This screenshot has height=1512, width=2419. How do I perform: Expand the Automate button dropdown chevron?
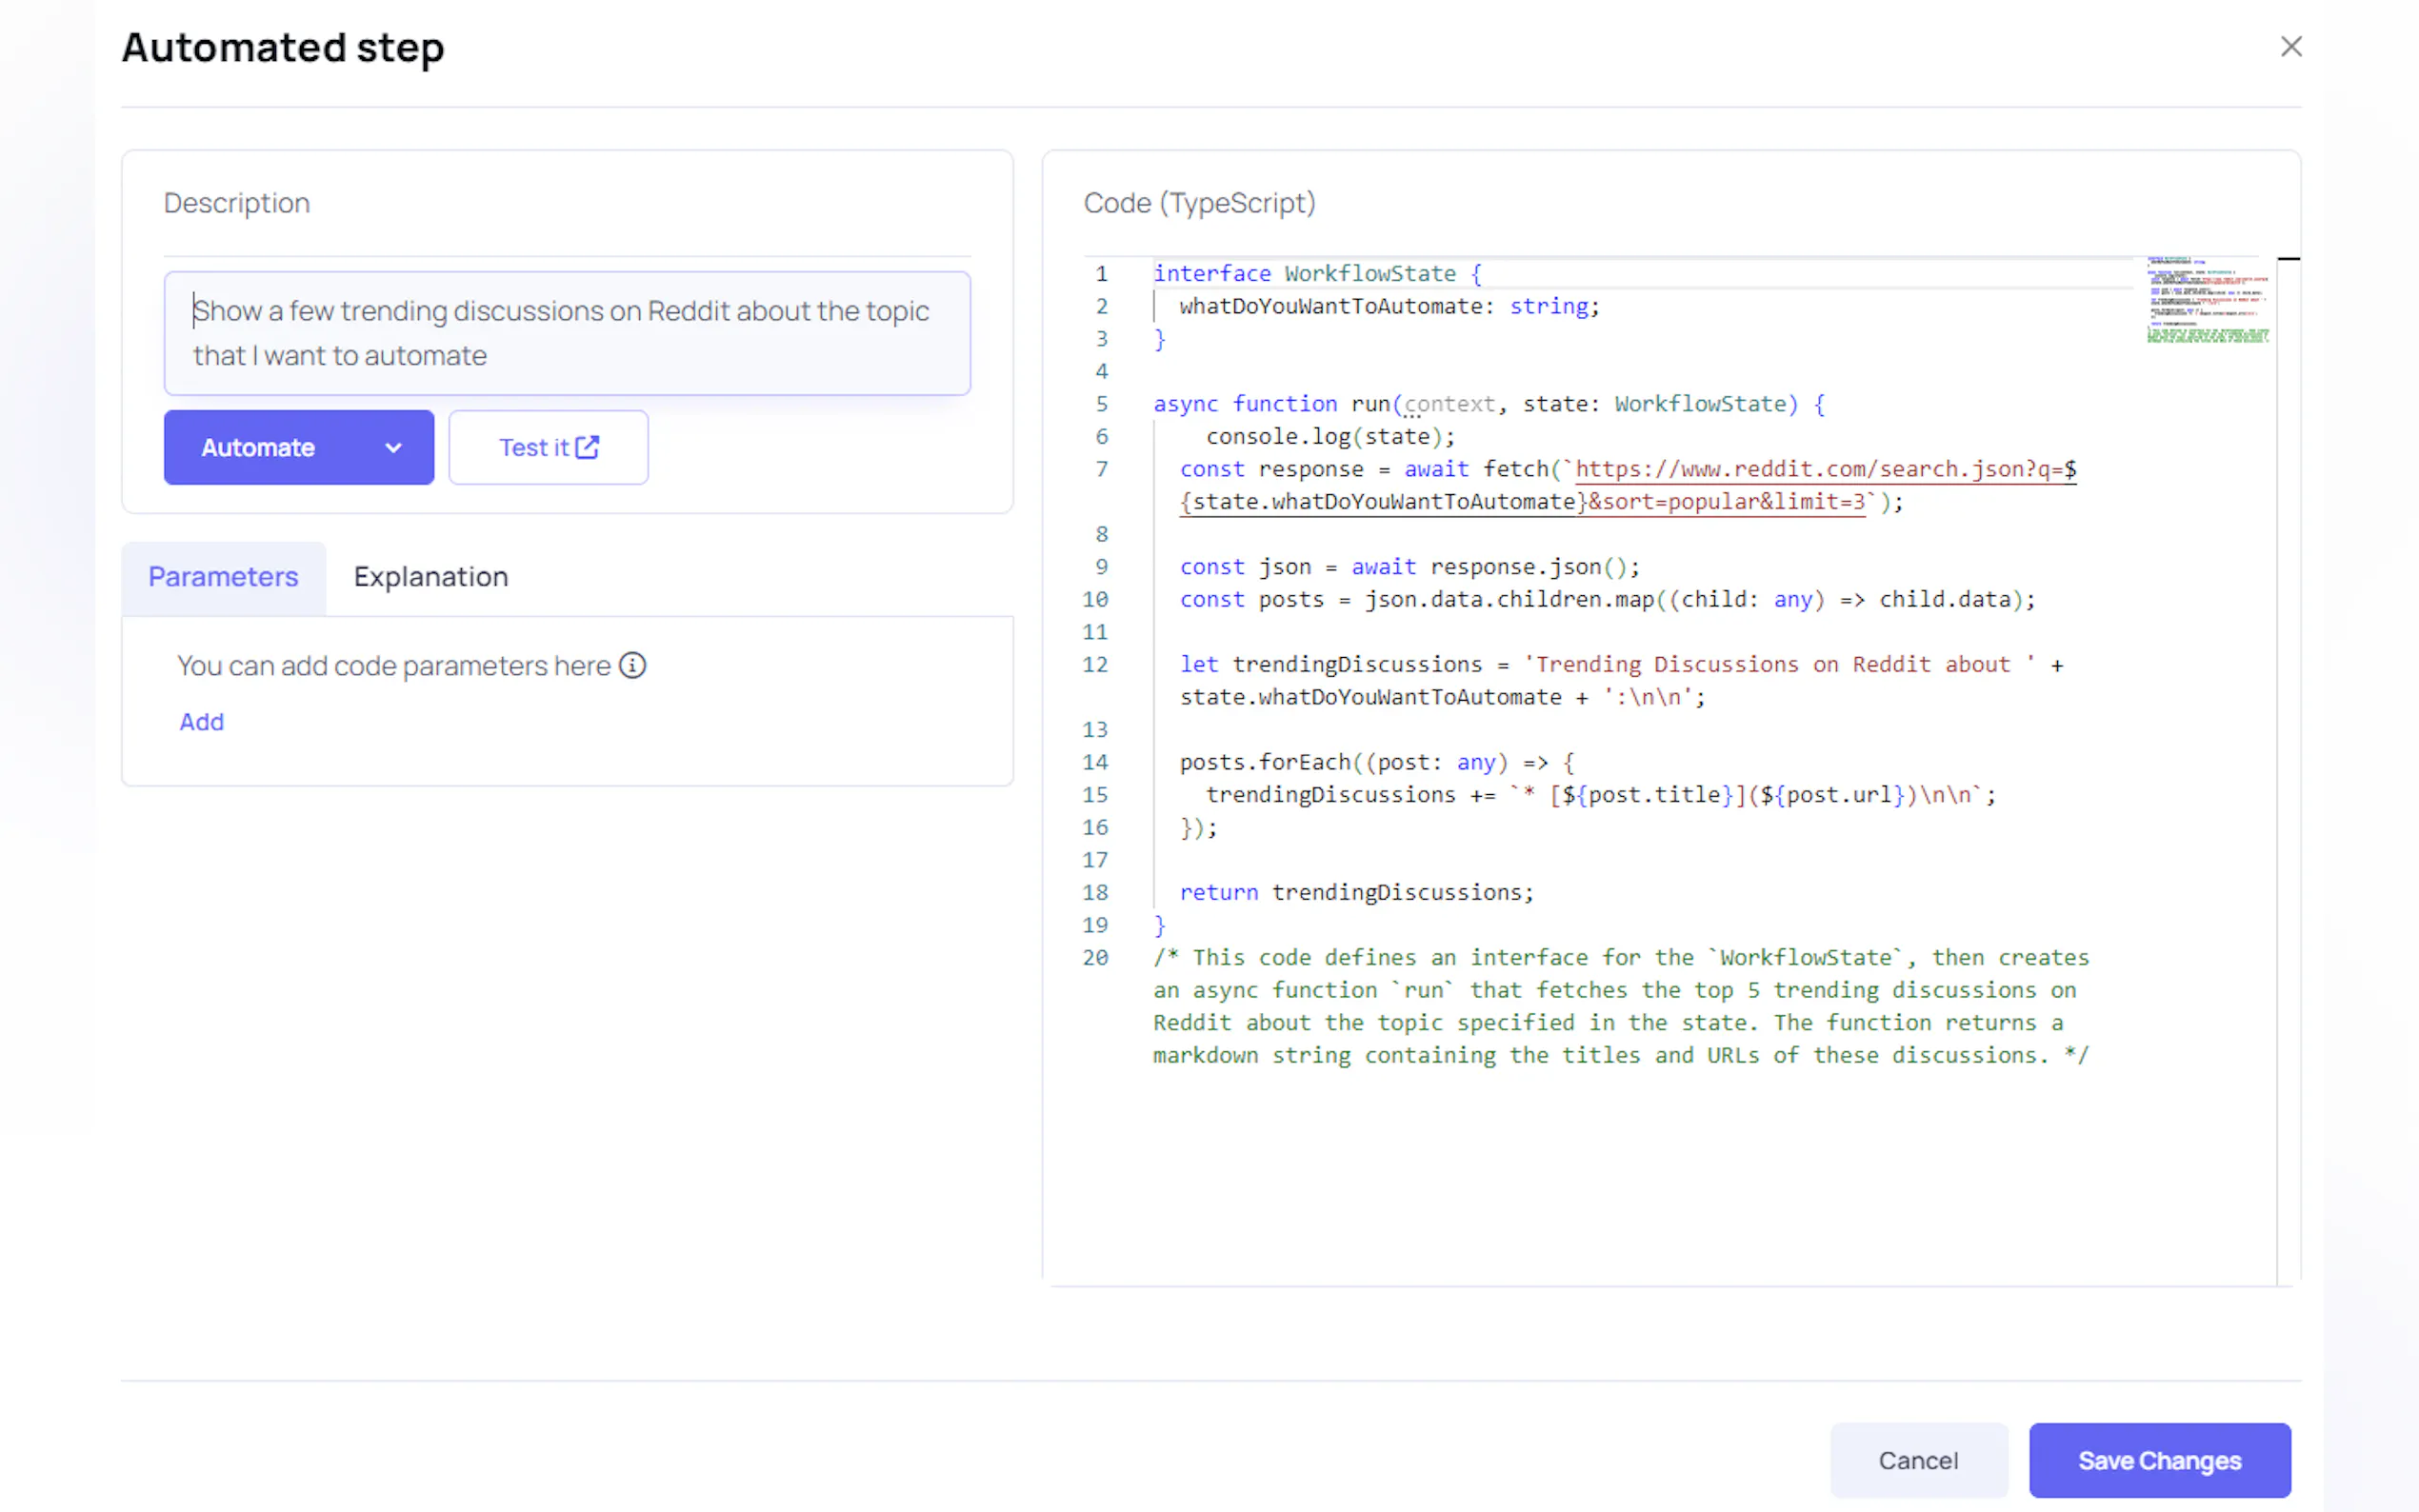click(x=393, y=448)
